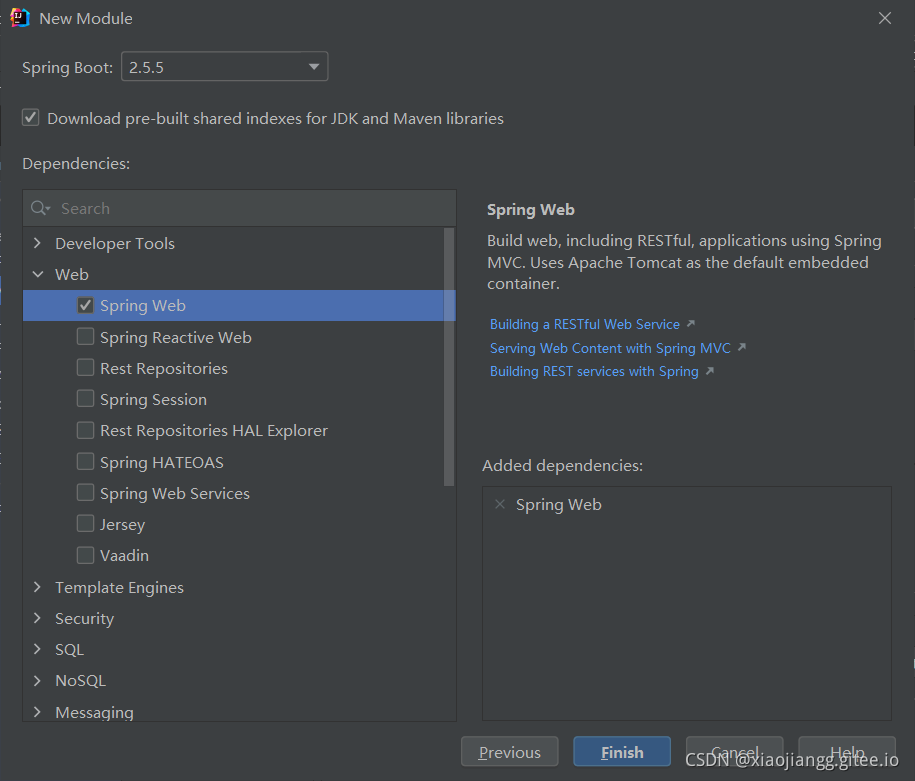Select the Developer Tools tree label
This screenshot has height=781, width=915.
115,243
